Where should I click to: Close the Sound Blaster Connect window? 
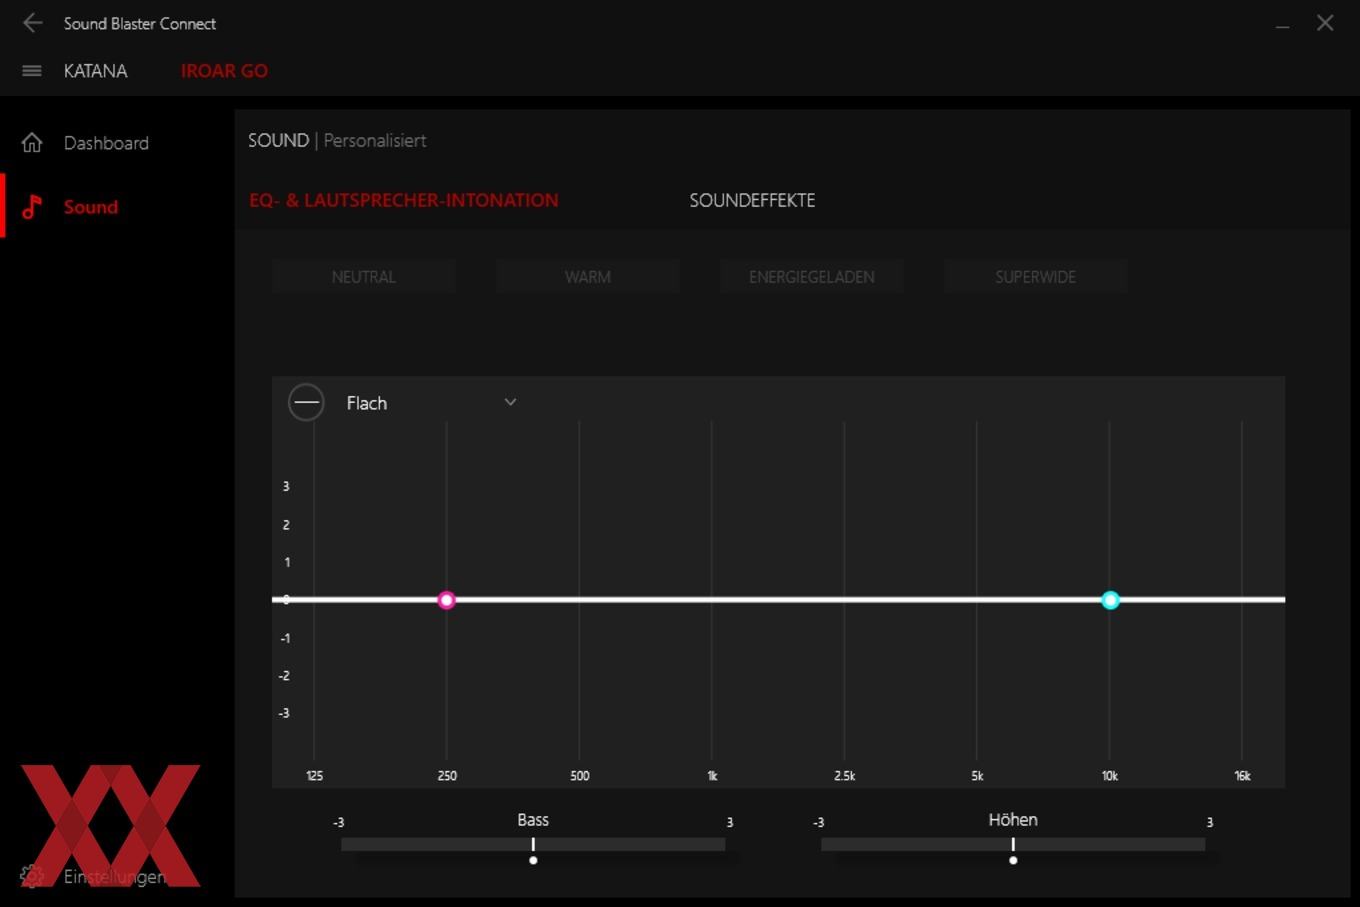[1325, 23]
